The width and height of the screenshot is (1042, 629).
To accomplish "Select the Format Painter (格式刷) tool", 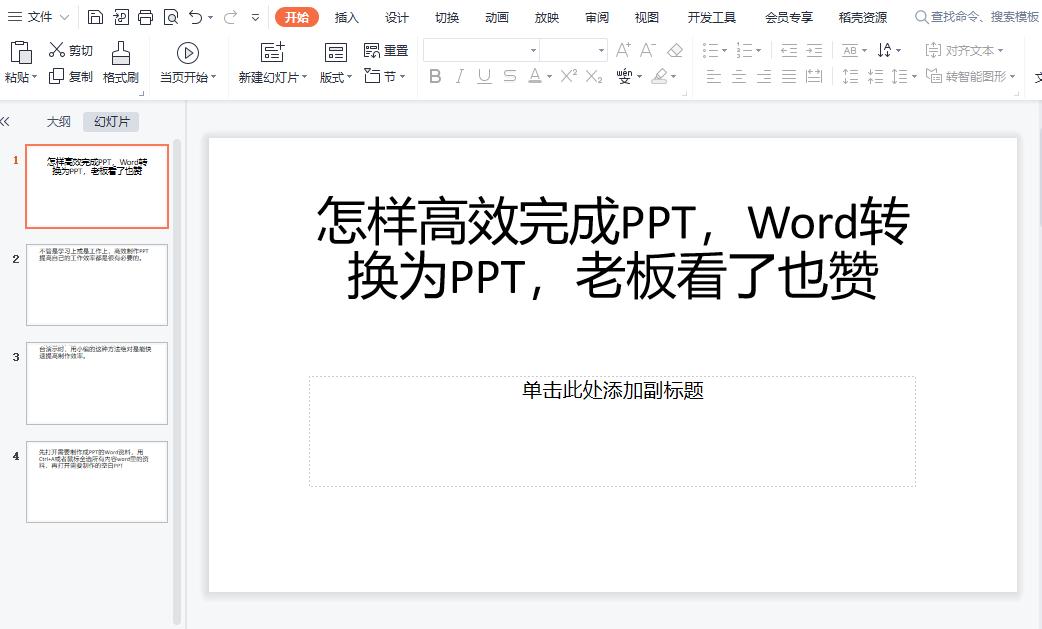I will (119, 60).
